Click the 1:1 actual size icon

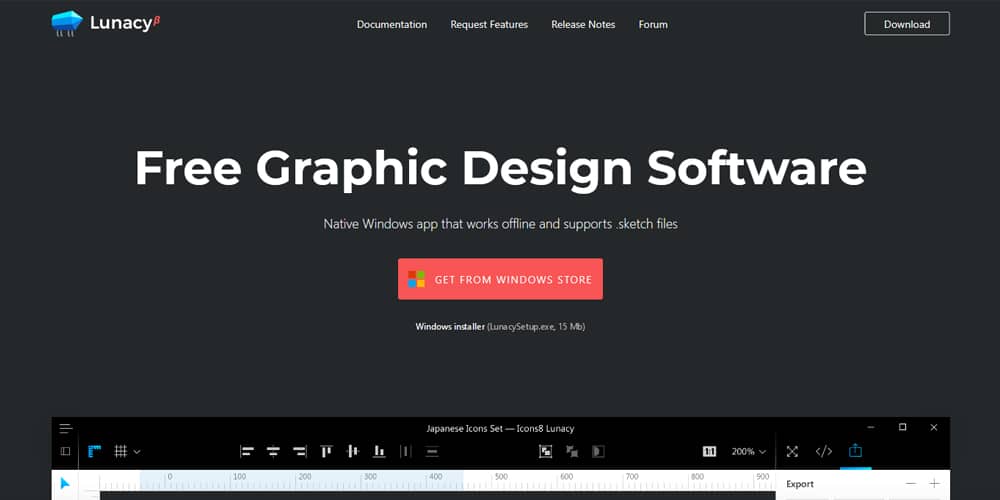pyautogui.click(x=710, y=452)
